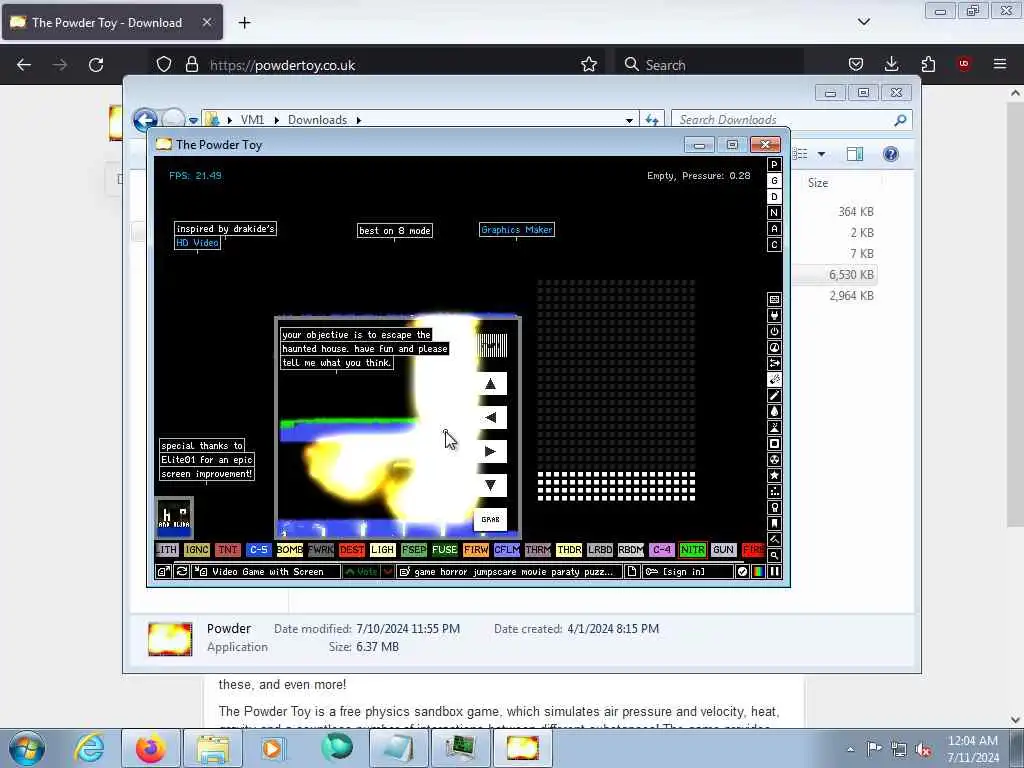Toggle the C console option
The height and width of the screenshot is (768, 1024).
click(774, 244)
